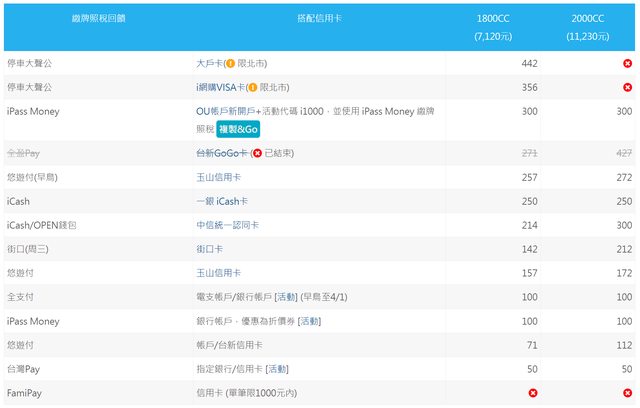Click FamiPay's red X under the 2000CC column
The height and width of the screenshot is (408, 640).
[x=627, y=393]
